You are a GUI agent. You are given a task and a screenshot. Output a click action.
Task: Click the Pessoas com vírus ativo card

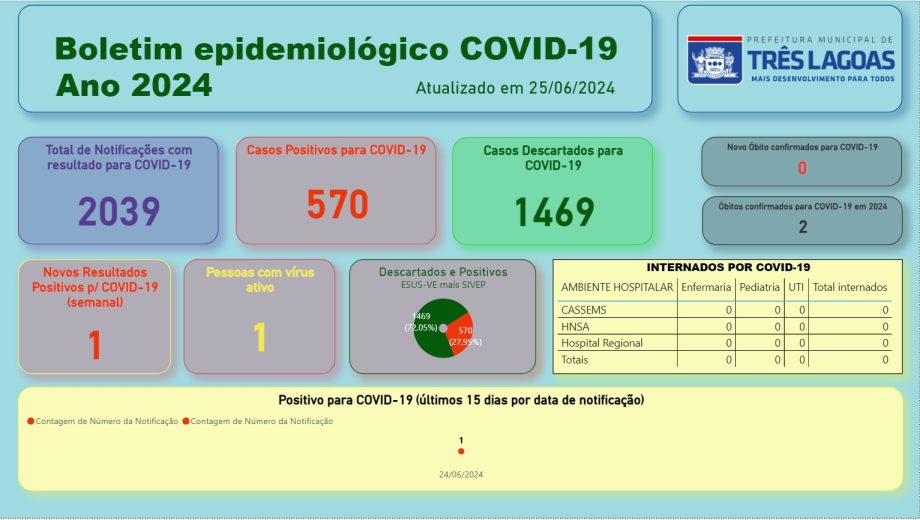click(259, 317)
